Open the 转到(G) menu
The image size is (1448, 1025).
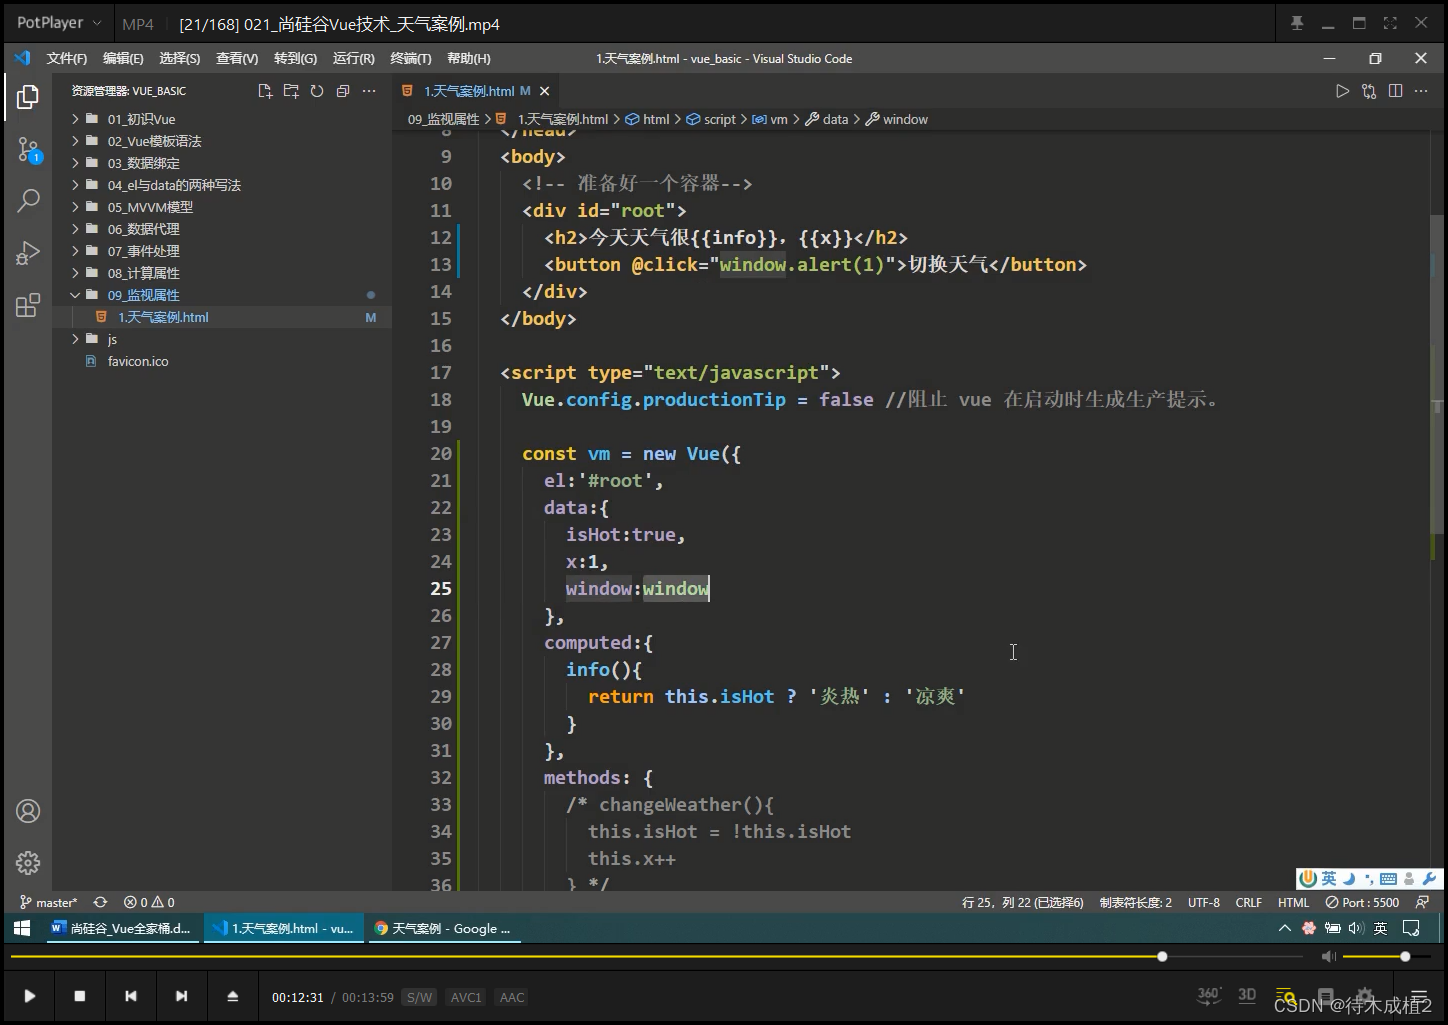click(x=295, y=58)
